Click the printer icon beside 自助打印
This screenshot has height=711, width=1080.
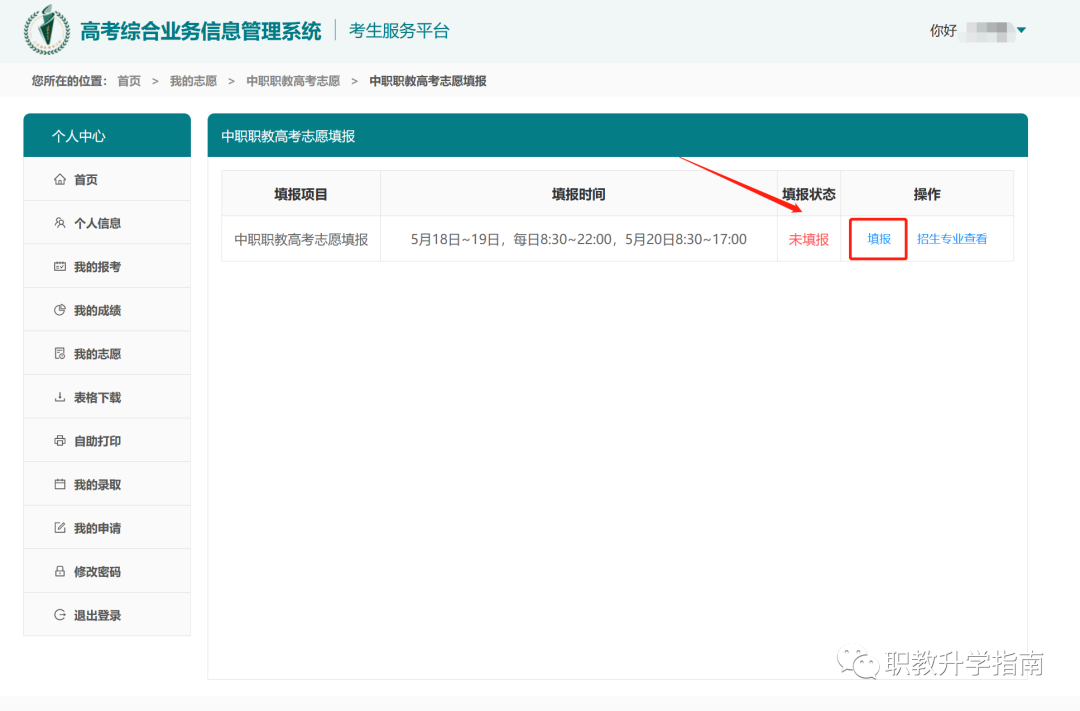(60, 441)
